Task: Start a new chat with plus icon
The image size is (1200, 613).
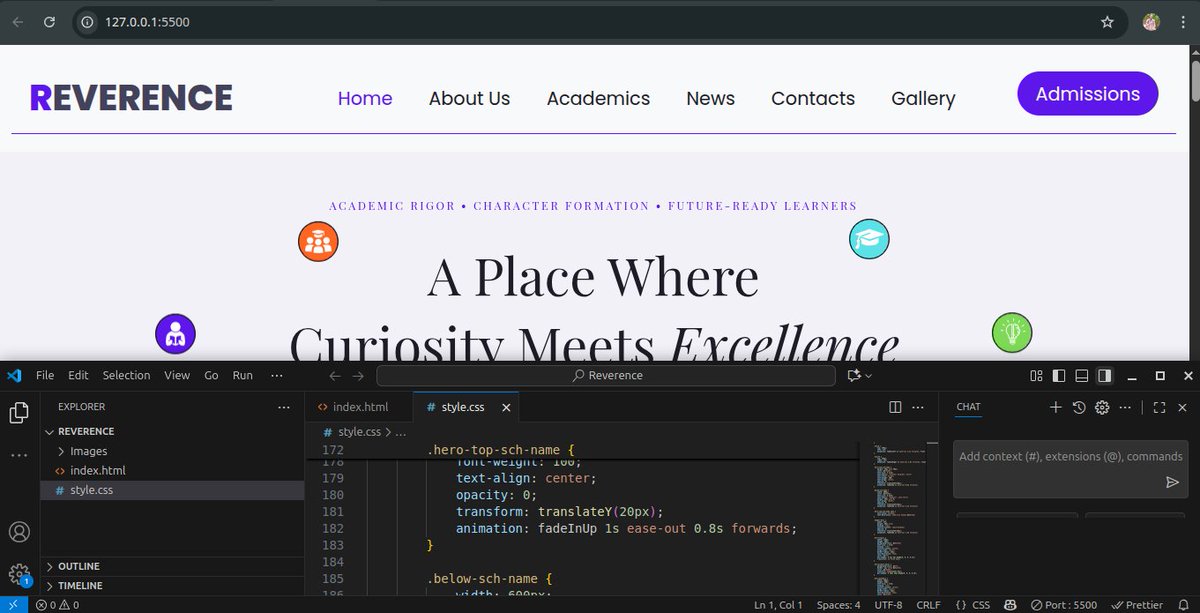Action: point(1055,407)
